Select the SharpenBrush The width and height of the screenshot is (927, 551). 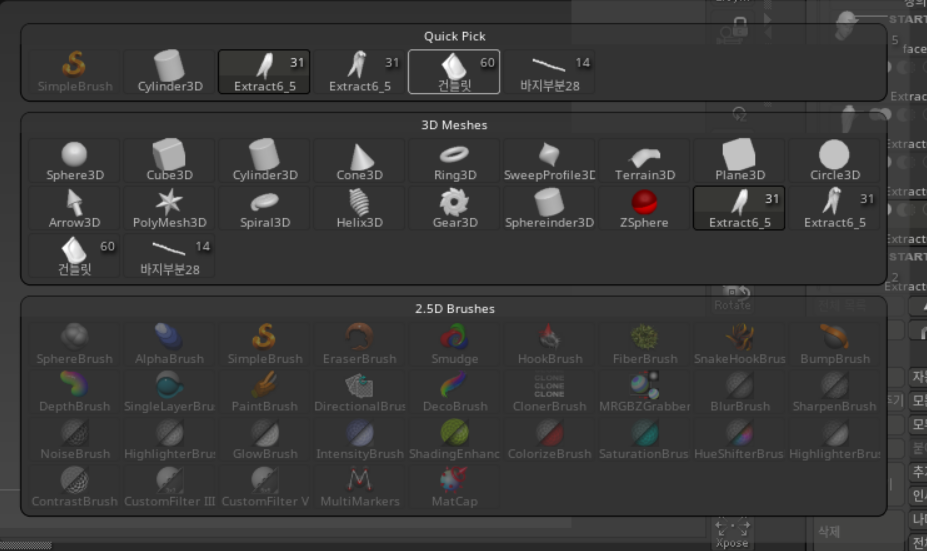click(834, 392)
